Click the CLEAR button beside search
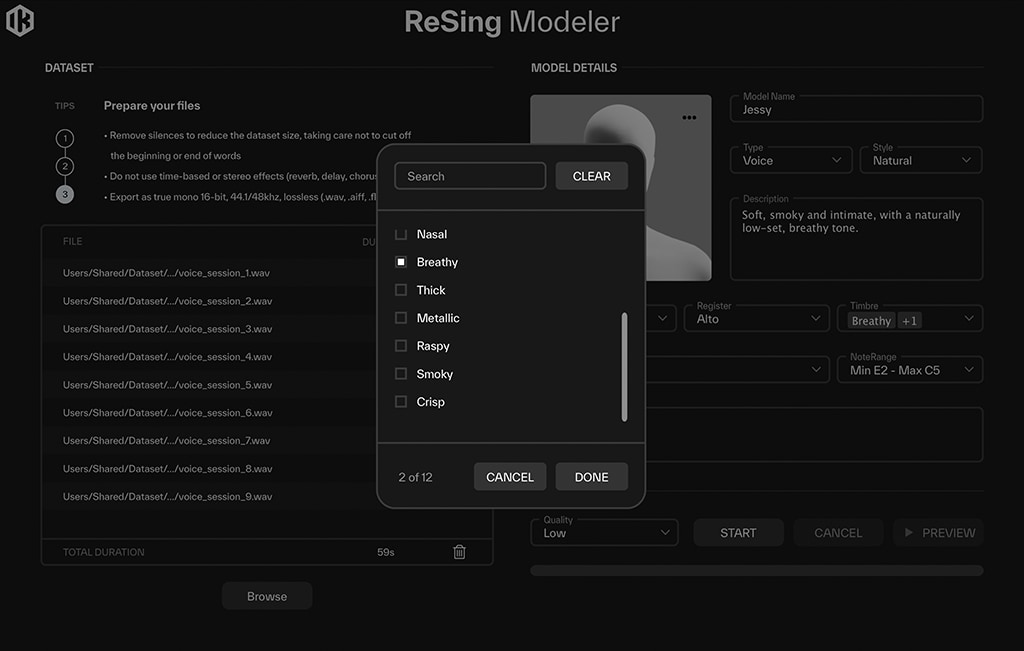1024x651 pixels. [592, 176]
